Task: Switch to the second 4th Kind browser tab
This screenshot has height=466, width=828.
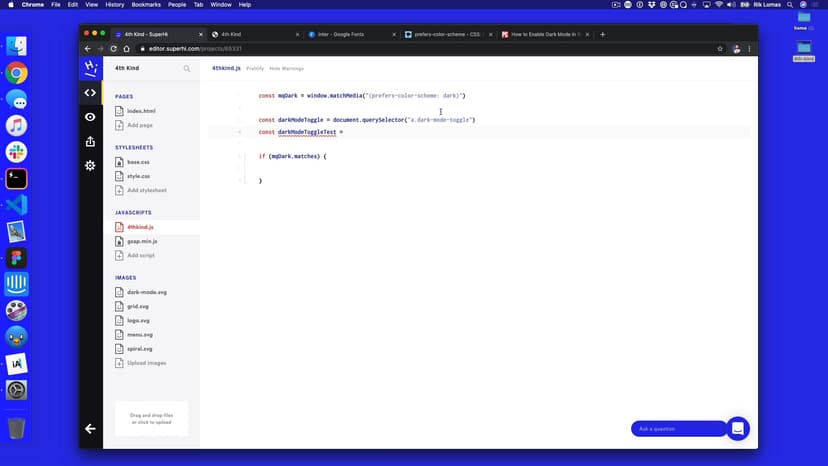Action: 255,34
